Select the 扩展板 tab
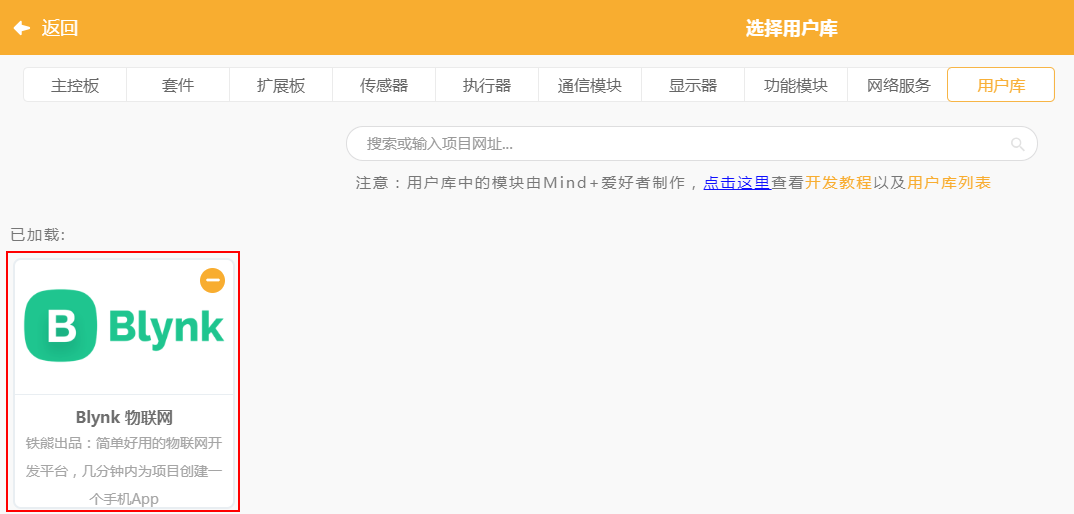Screen dimensions: 1074x514 pyautogui.click(x=281, y=86)
